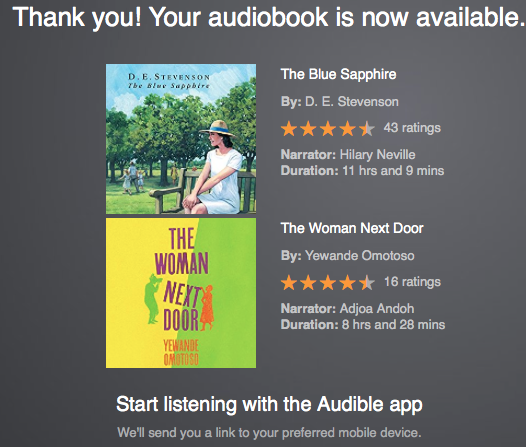526x447 pixels.
Task: Click the Blue Sapphire duration text
Action: pyautogui.click(x=362, y=171)
